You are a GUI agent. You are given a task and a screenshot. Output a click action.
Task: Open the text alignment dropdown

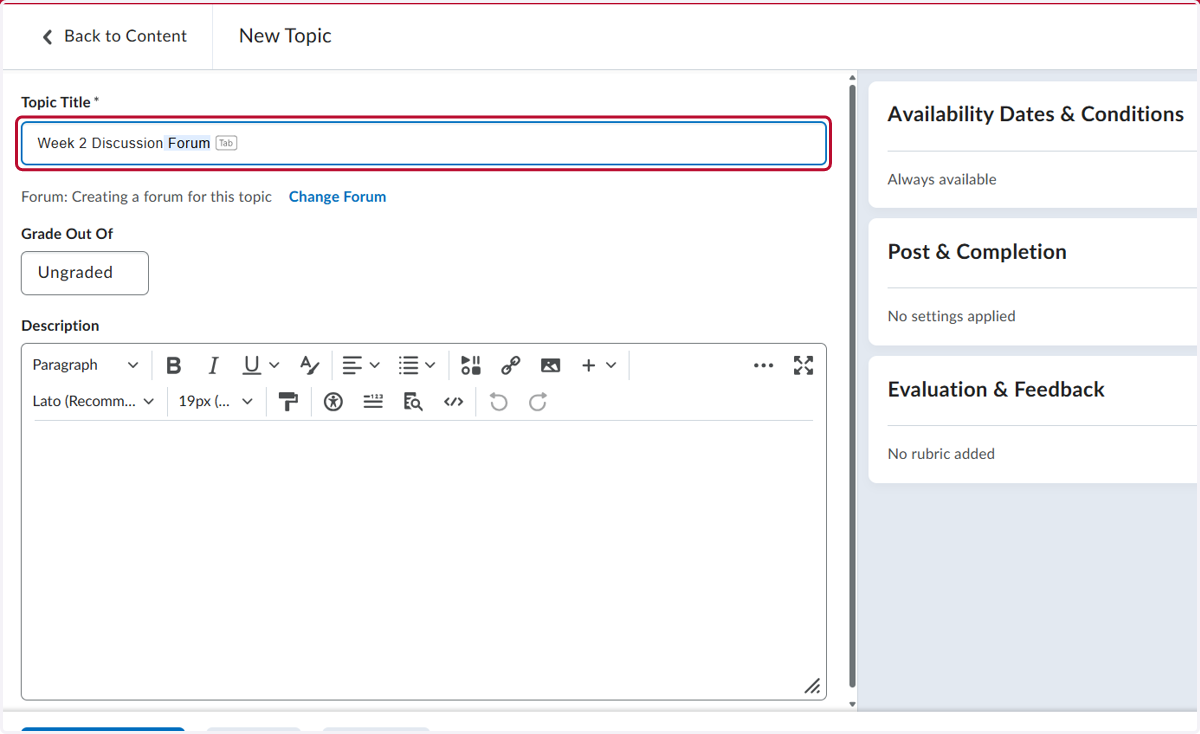[x=361, y=365]
